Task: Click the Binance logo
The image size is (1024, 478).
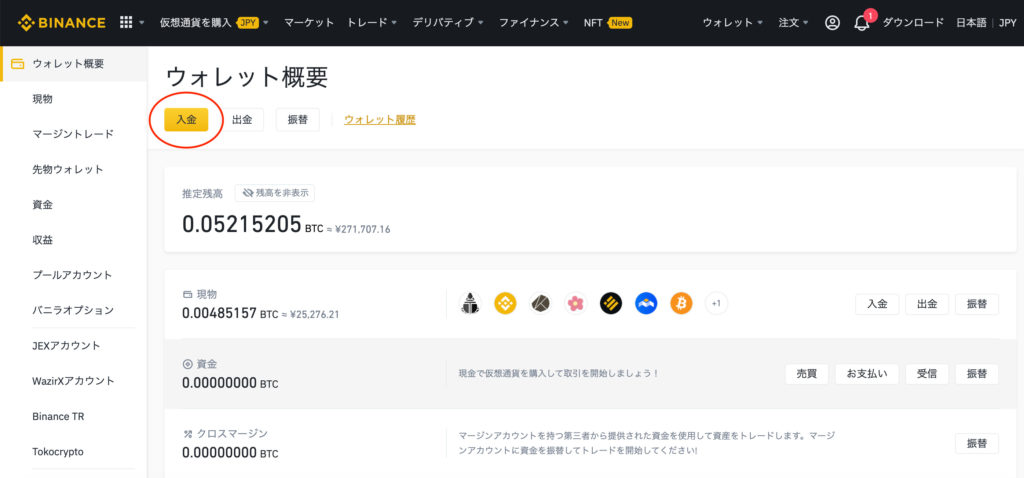Action: 61,23
